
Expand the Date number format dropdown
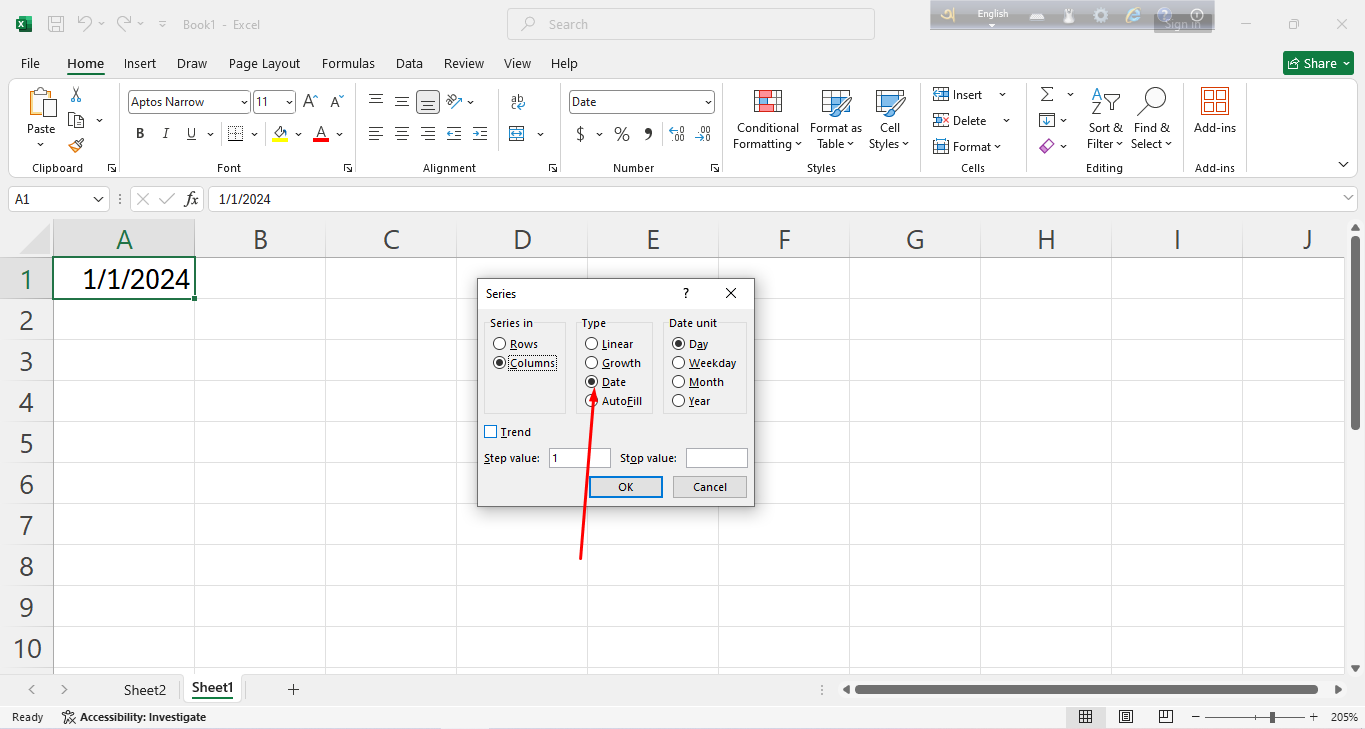708,102
